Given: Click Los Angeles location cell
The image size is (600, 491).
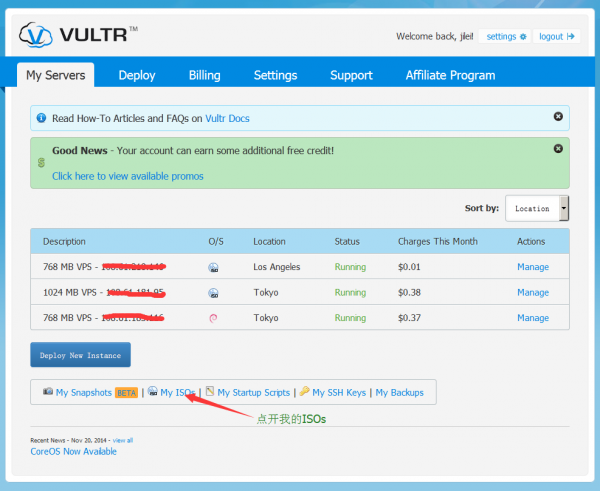Looking at the screenshot, I should (x=277, y=267).
